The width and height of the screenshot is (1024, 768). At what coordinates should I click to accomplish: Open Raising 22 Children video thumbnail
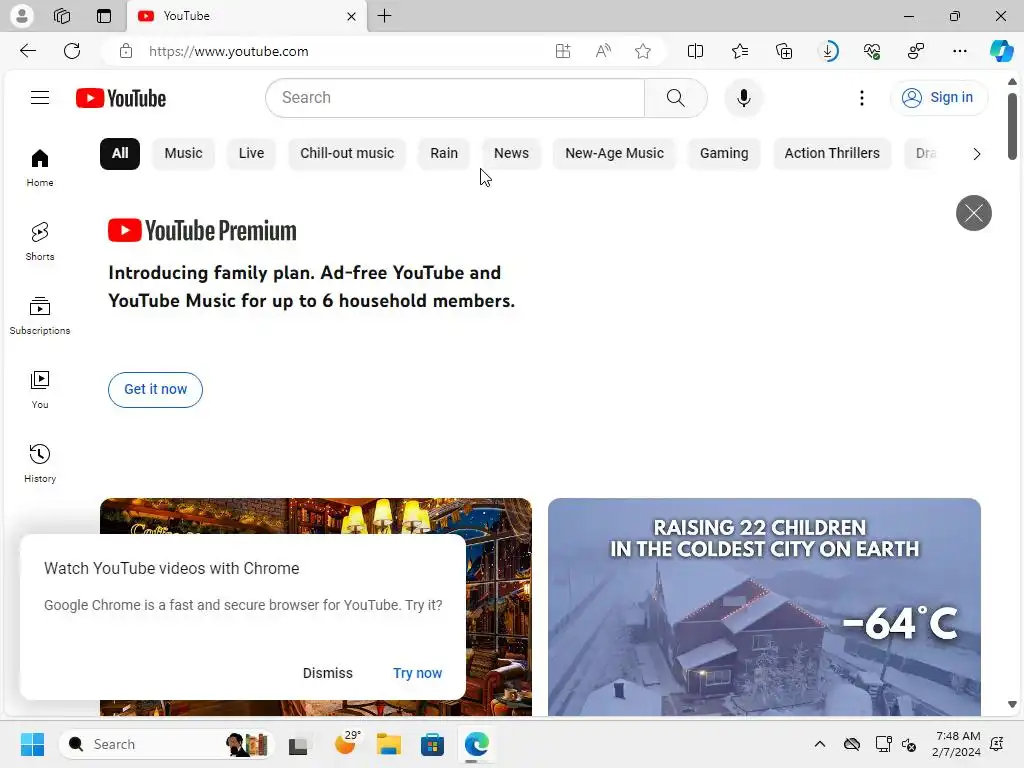764,607
